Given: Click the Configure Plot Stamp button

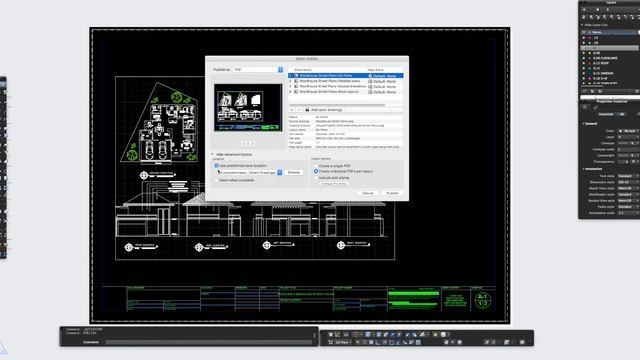Looking at the screenshot, I should (334, 184).
